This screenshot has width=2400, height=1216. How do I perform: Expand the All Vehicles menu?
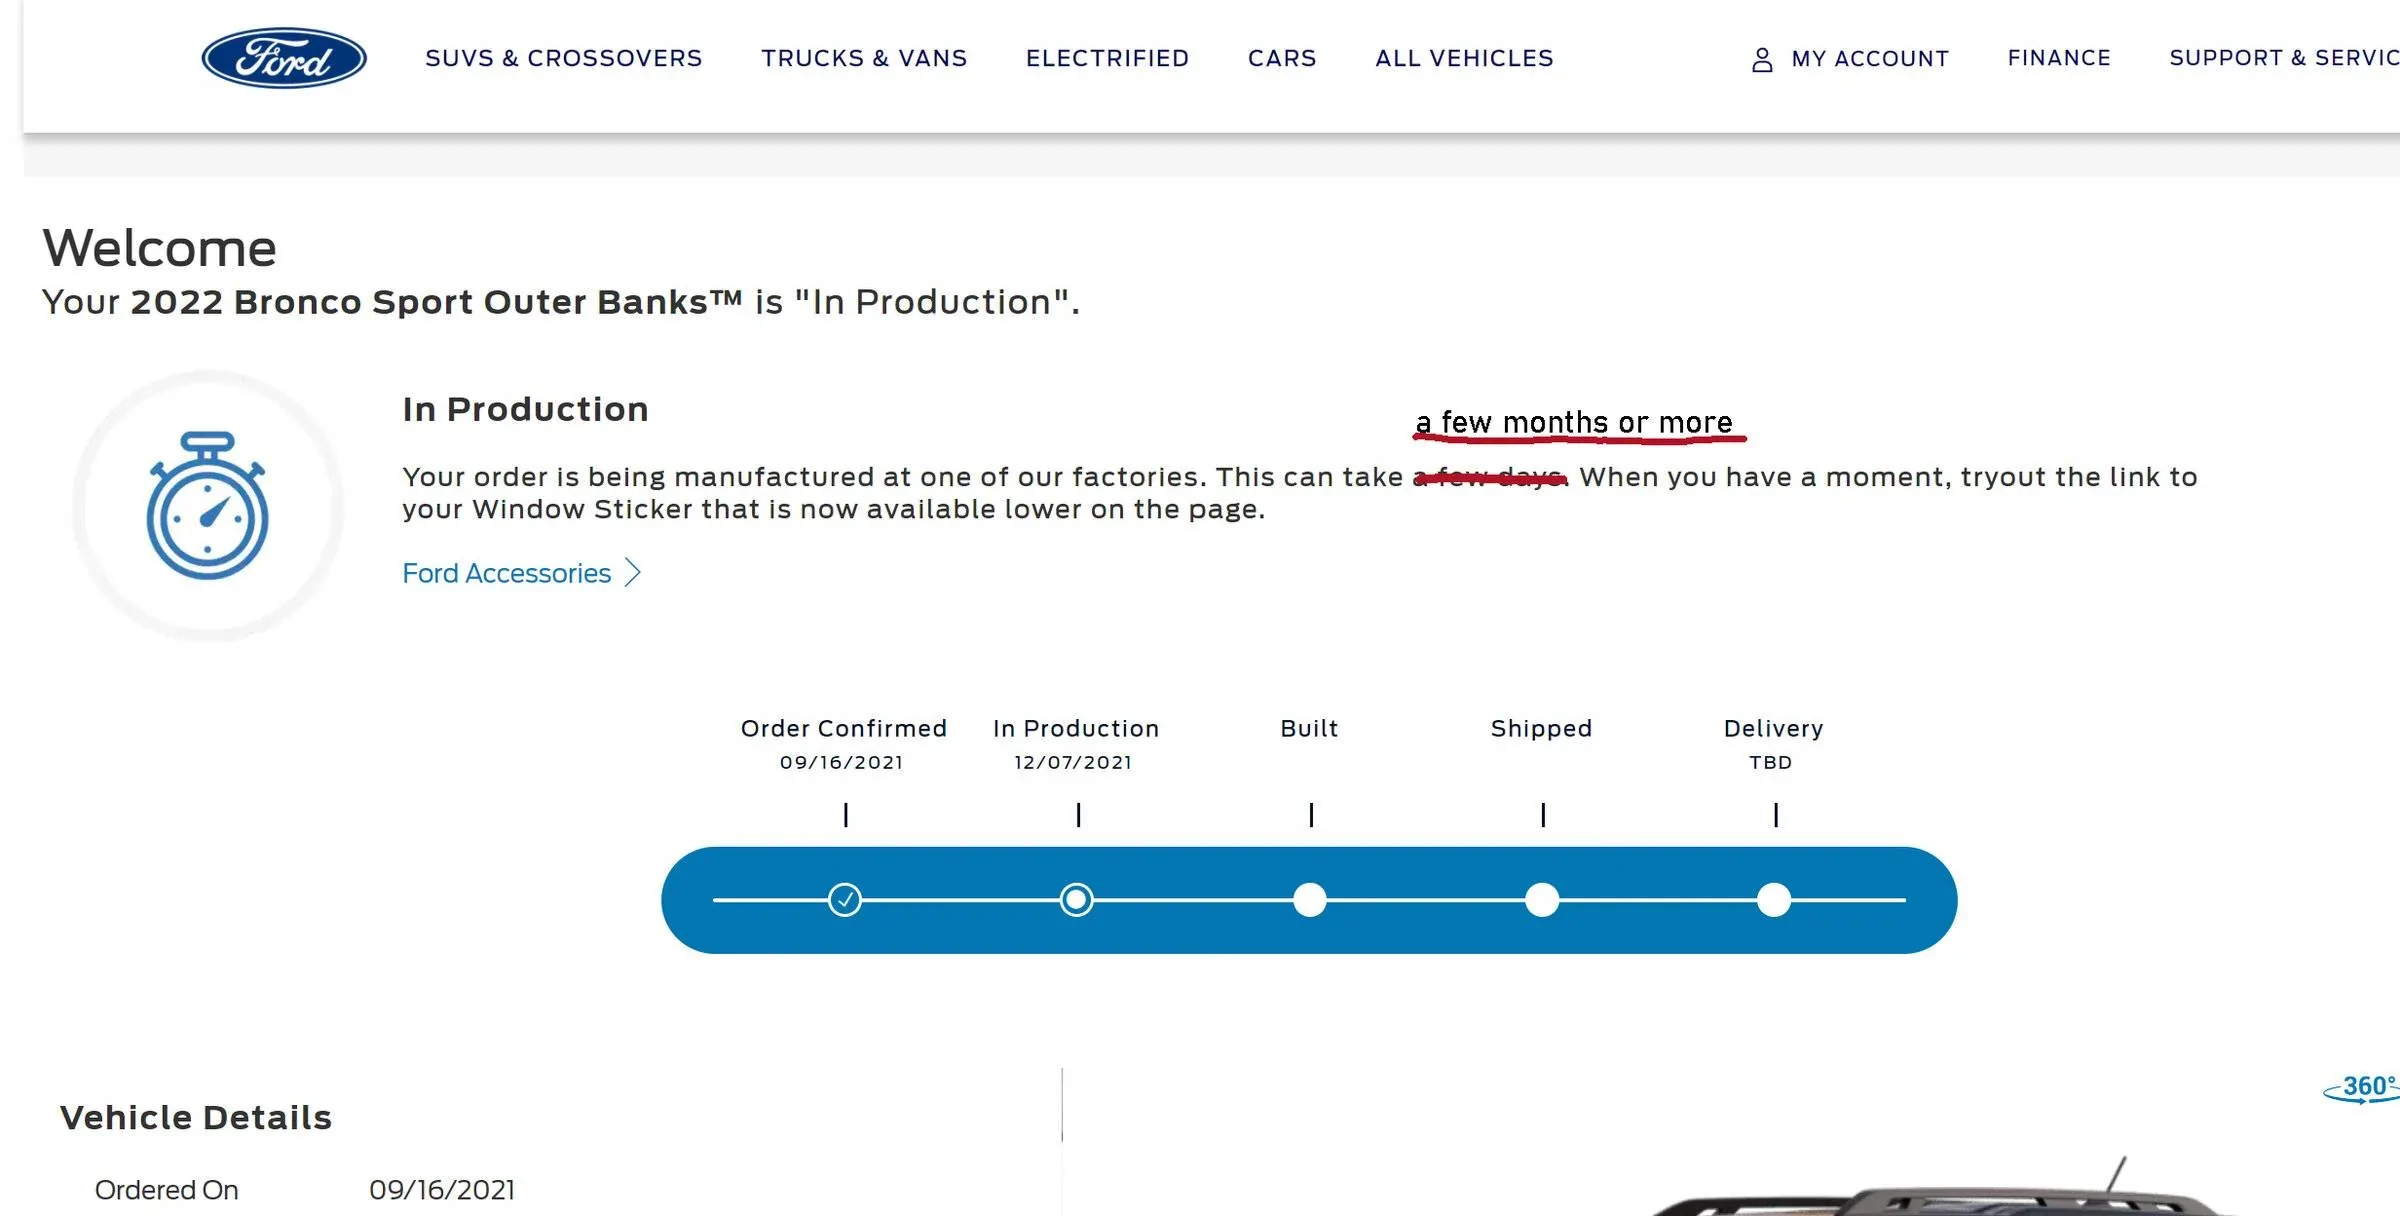coord(1464,58)
